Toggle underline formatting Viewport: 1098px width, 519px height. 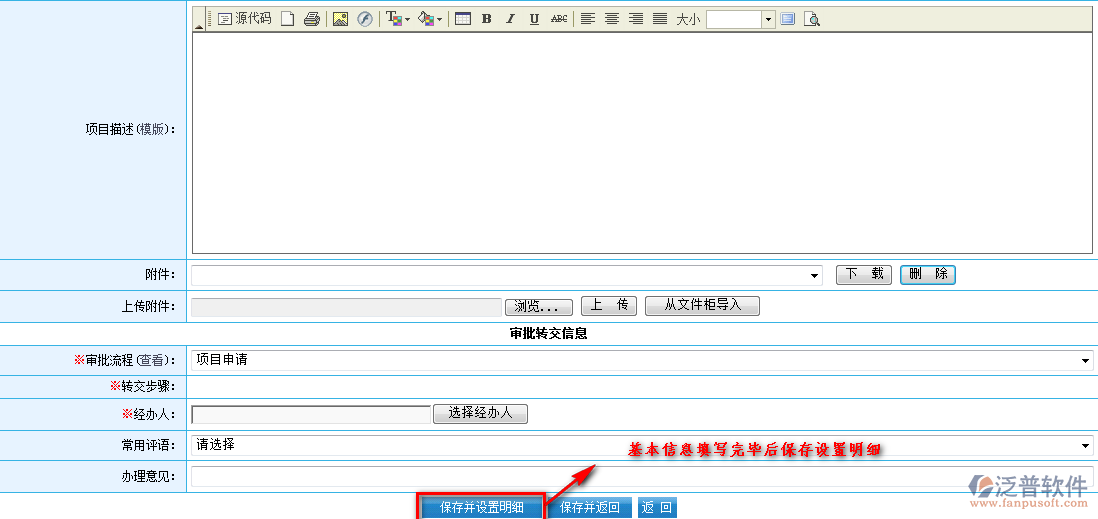point(534,19)
